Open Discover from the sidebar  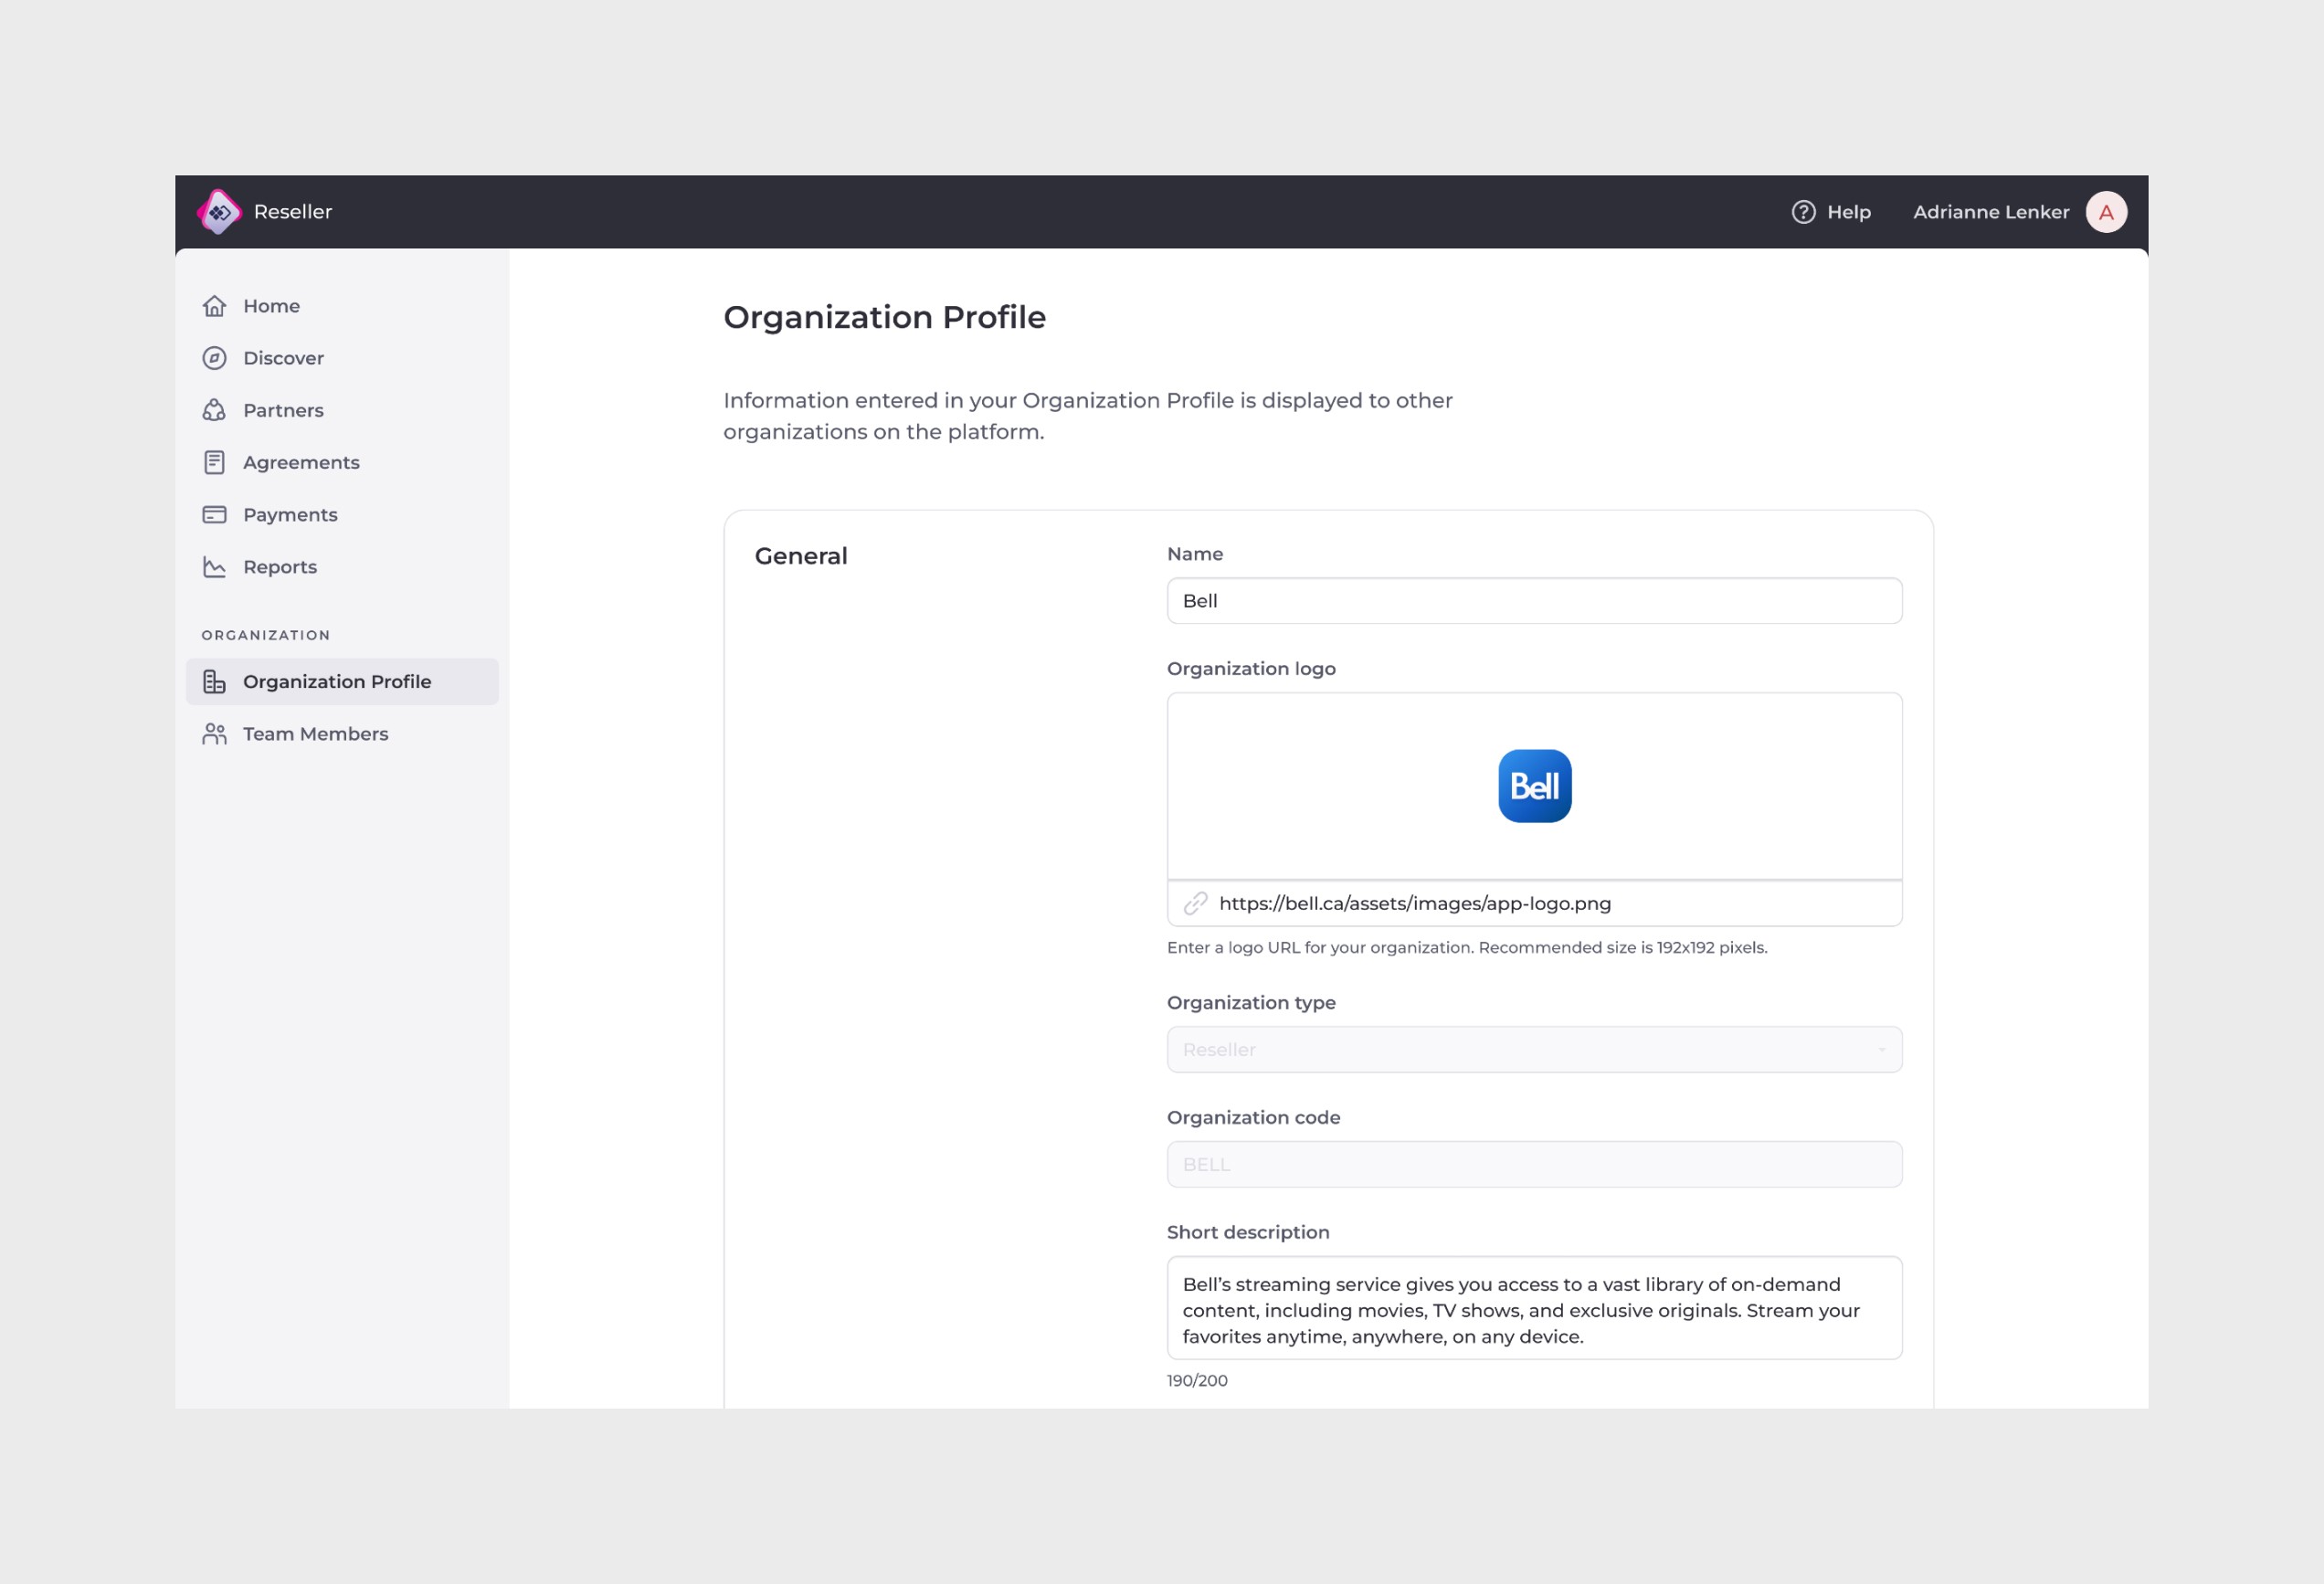(342, 358)
